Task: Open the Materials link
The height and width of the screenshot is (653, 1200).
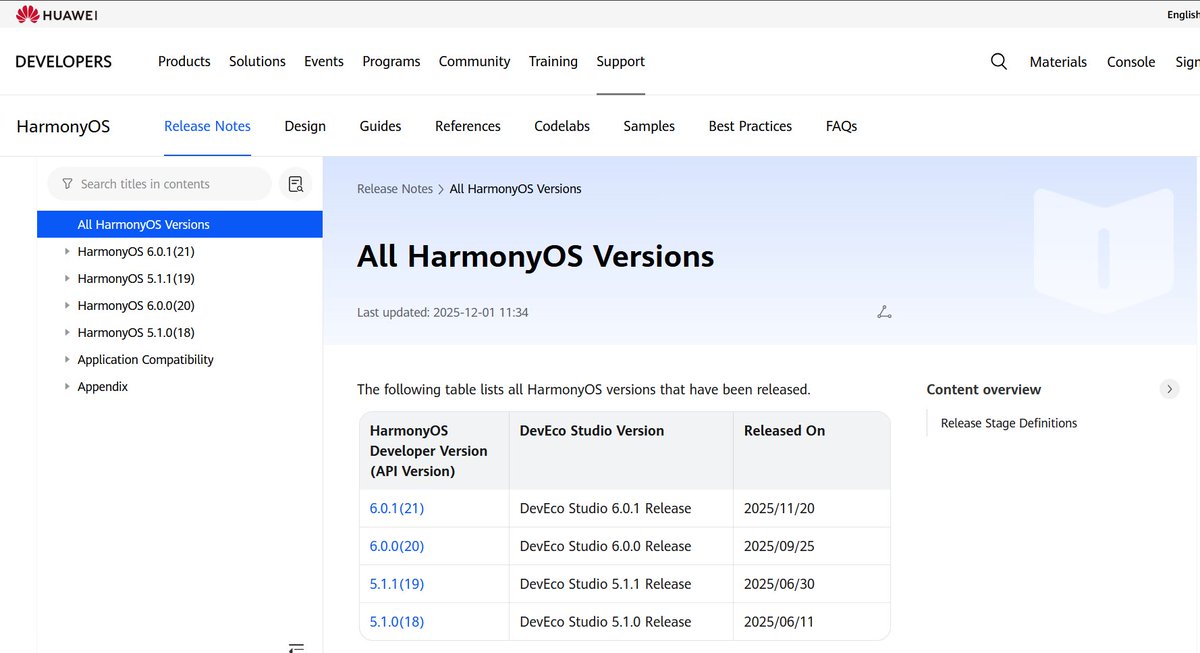Action: 1058,62
